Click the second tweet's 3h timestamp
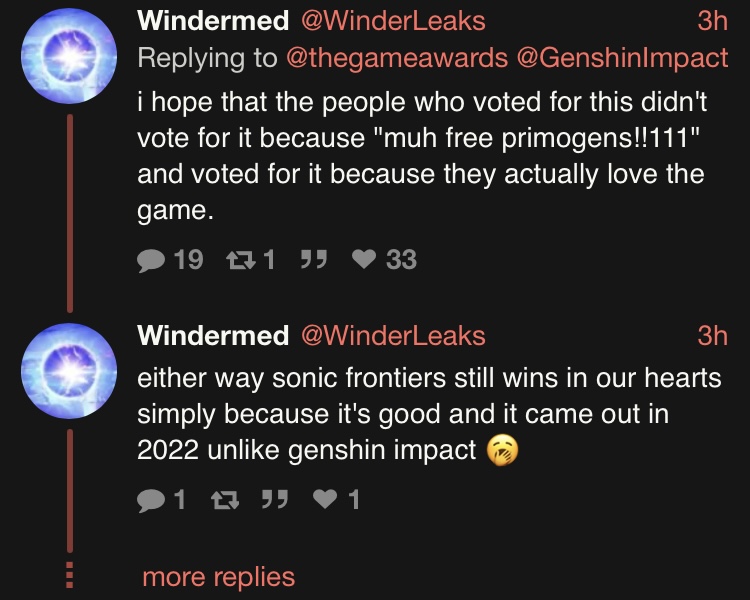The width and height of the screenshot is (750, 600). pos(713,336)
